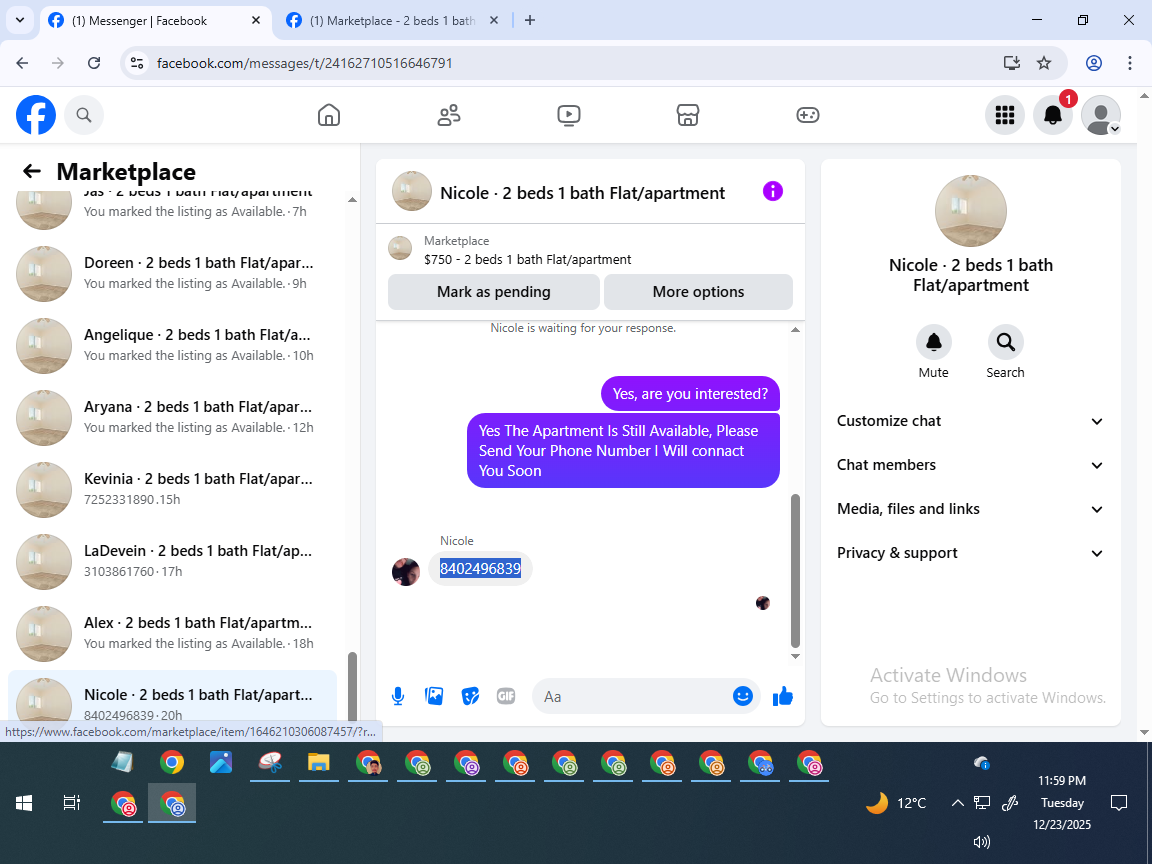The width and height of the screenshot is (1152, 864).
Task: Open Windows Start menu
Action: tap(24, 803)
